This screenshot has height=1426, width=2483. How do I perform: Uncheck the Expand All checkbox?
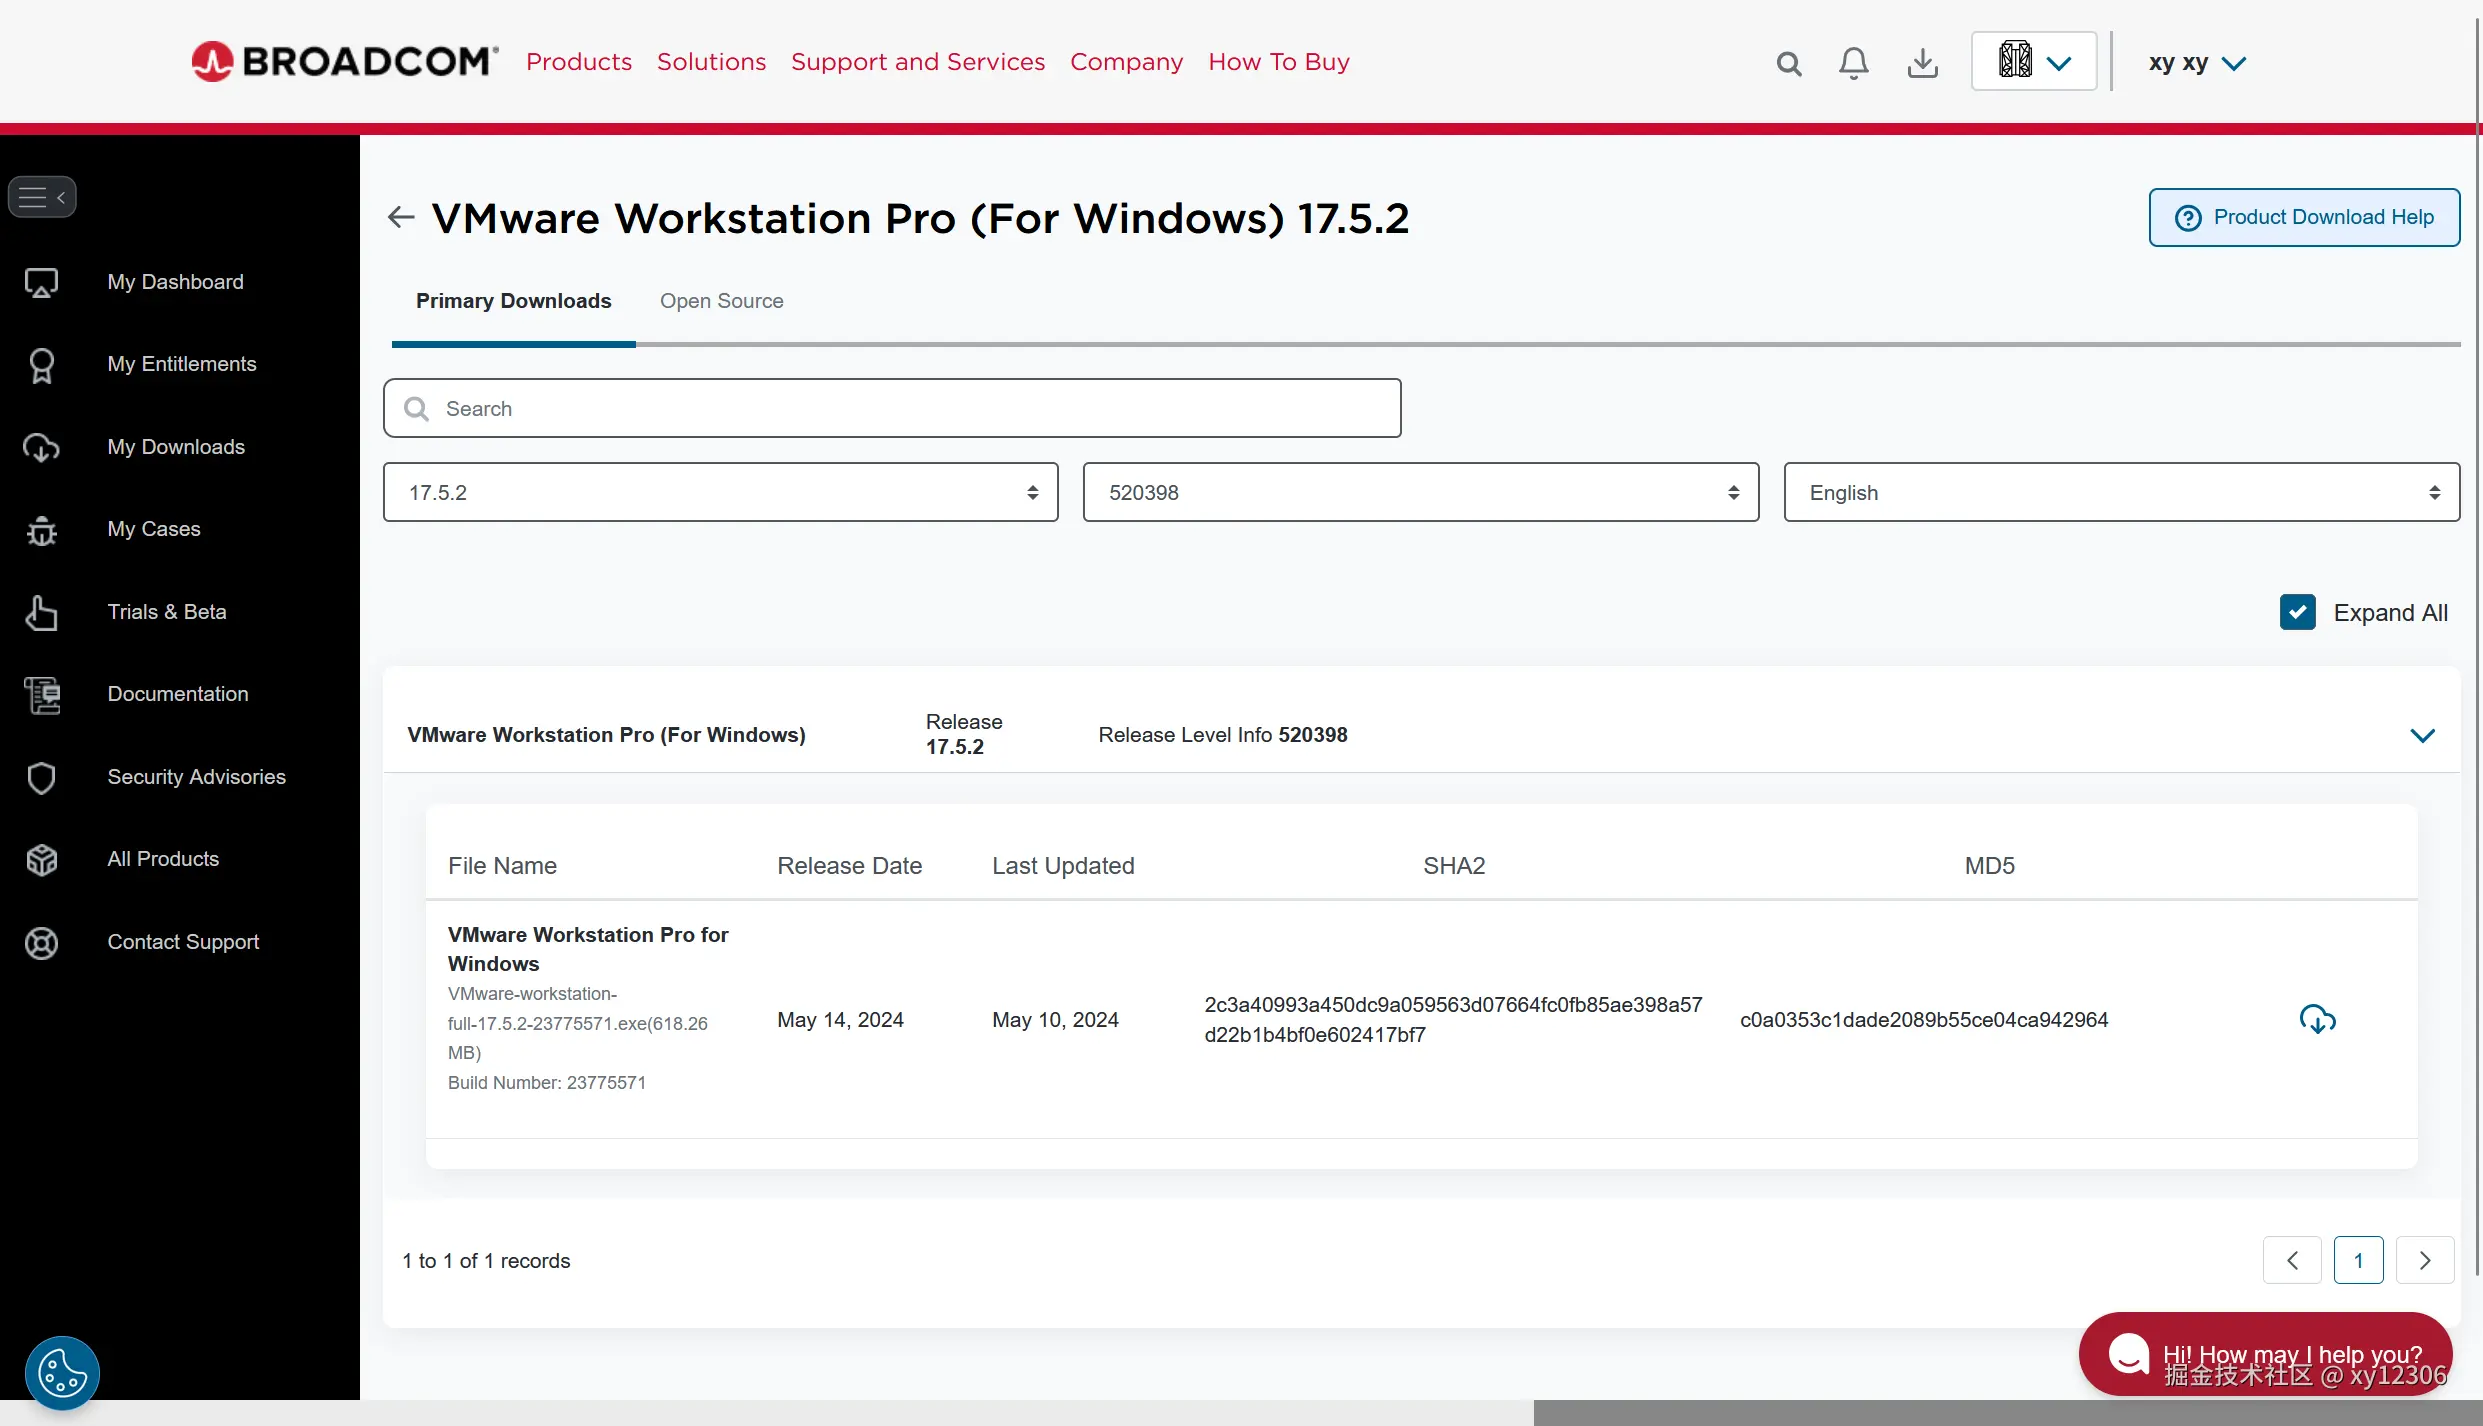click(x=2297, y=612)
